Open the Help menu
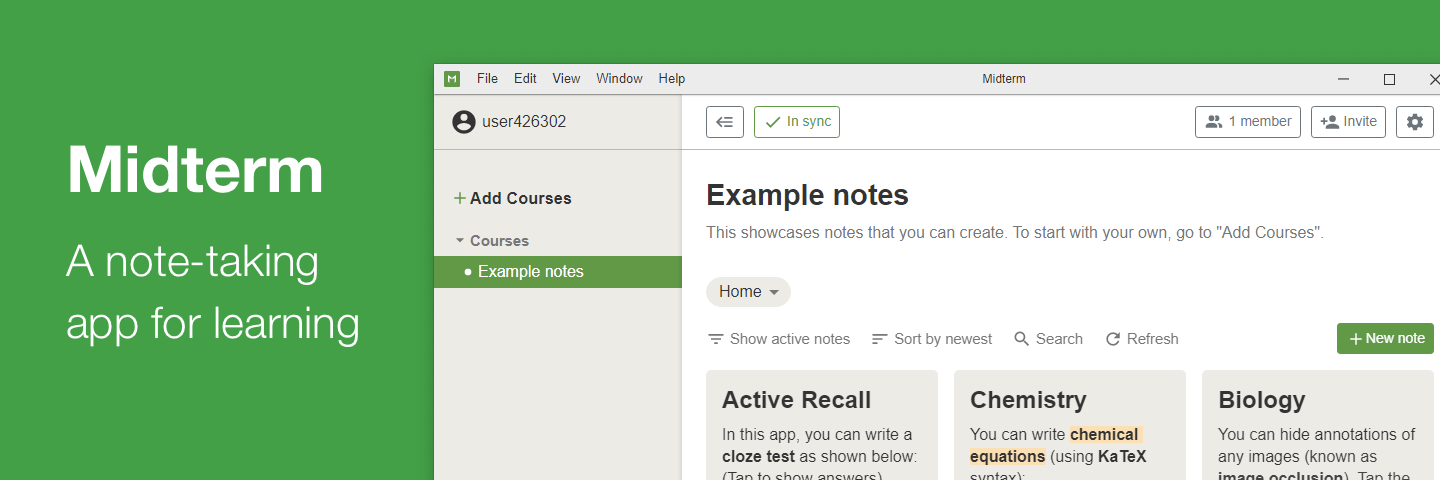 pos(672,79)
